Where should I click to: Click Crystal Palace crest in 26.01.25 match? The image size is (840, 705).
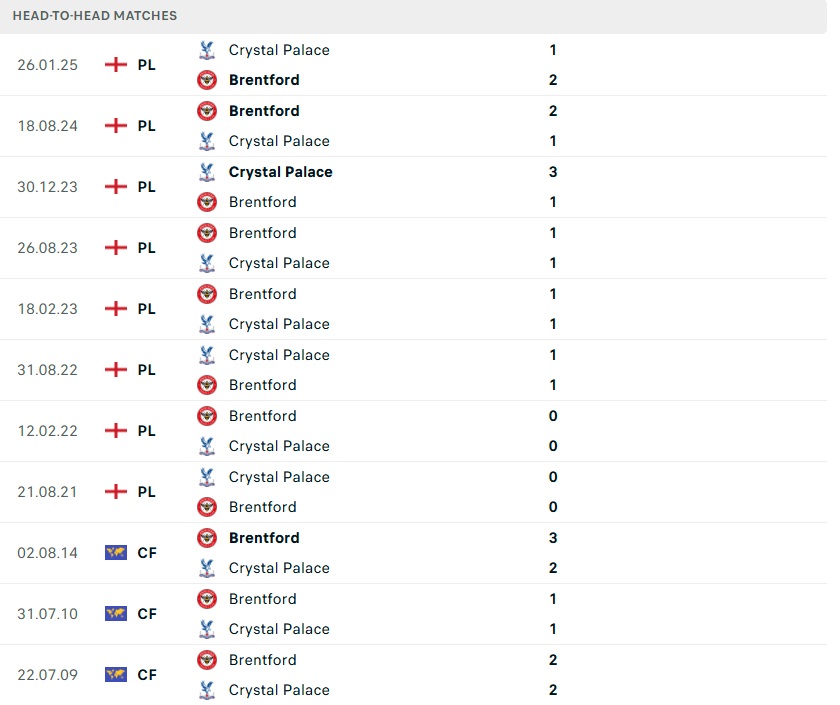tap(207, 50)
